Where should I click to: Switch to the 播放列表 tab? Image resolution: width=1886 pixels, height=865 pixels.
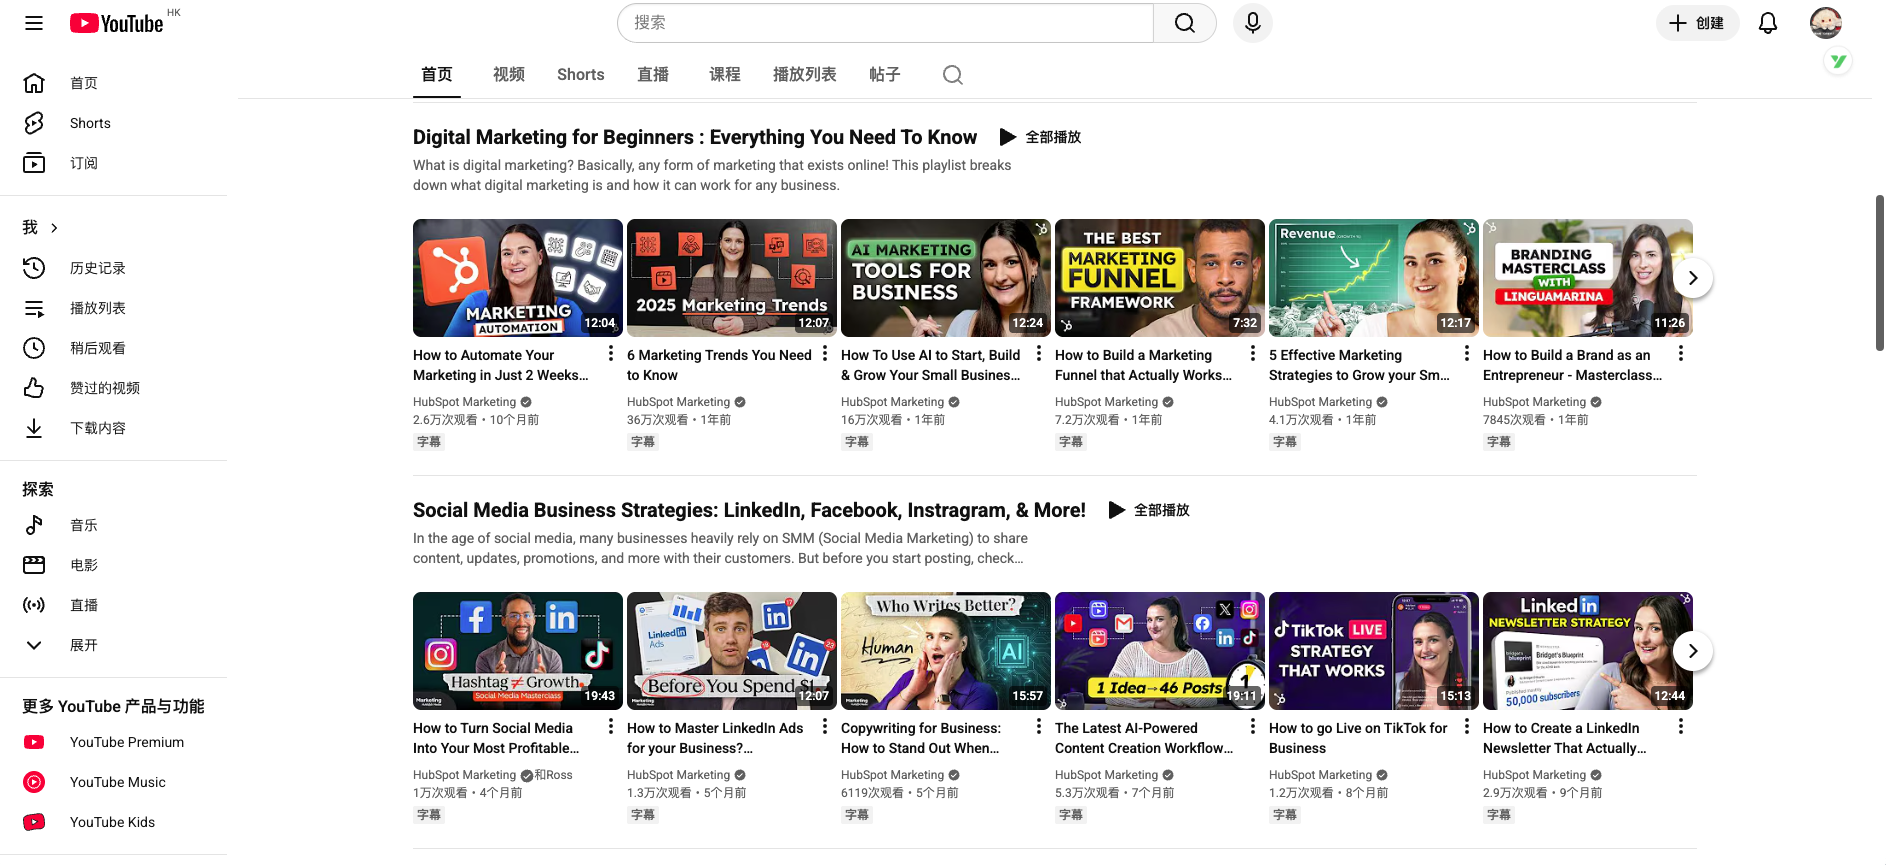point(804,75)
